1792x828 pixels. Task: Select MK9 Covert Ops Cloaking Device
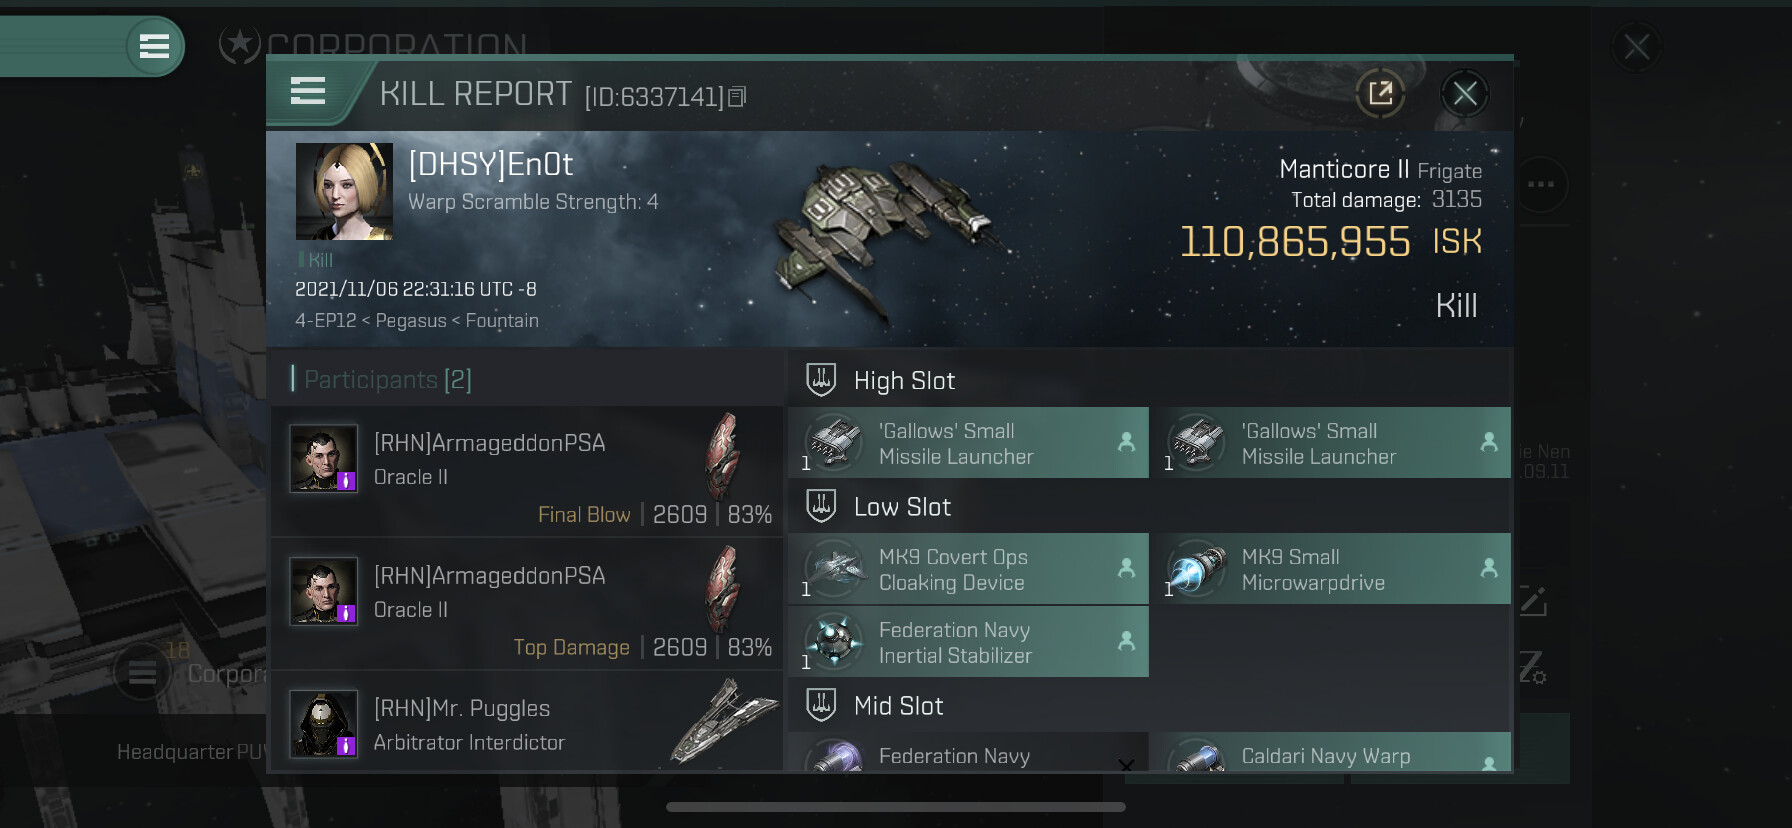[968, 568]
